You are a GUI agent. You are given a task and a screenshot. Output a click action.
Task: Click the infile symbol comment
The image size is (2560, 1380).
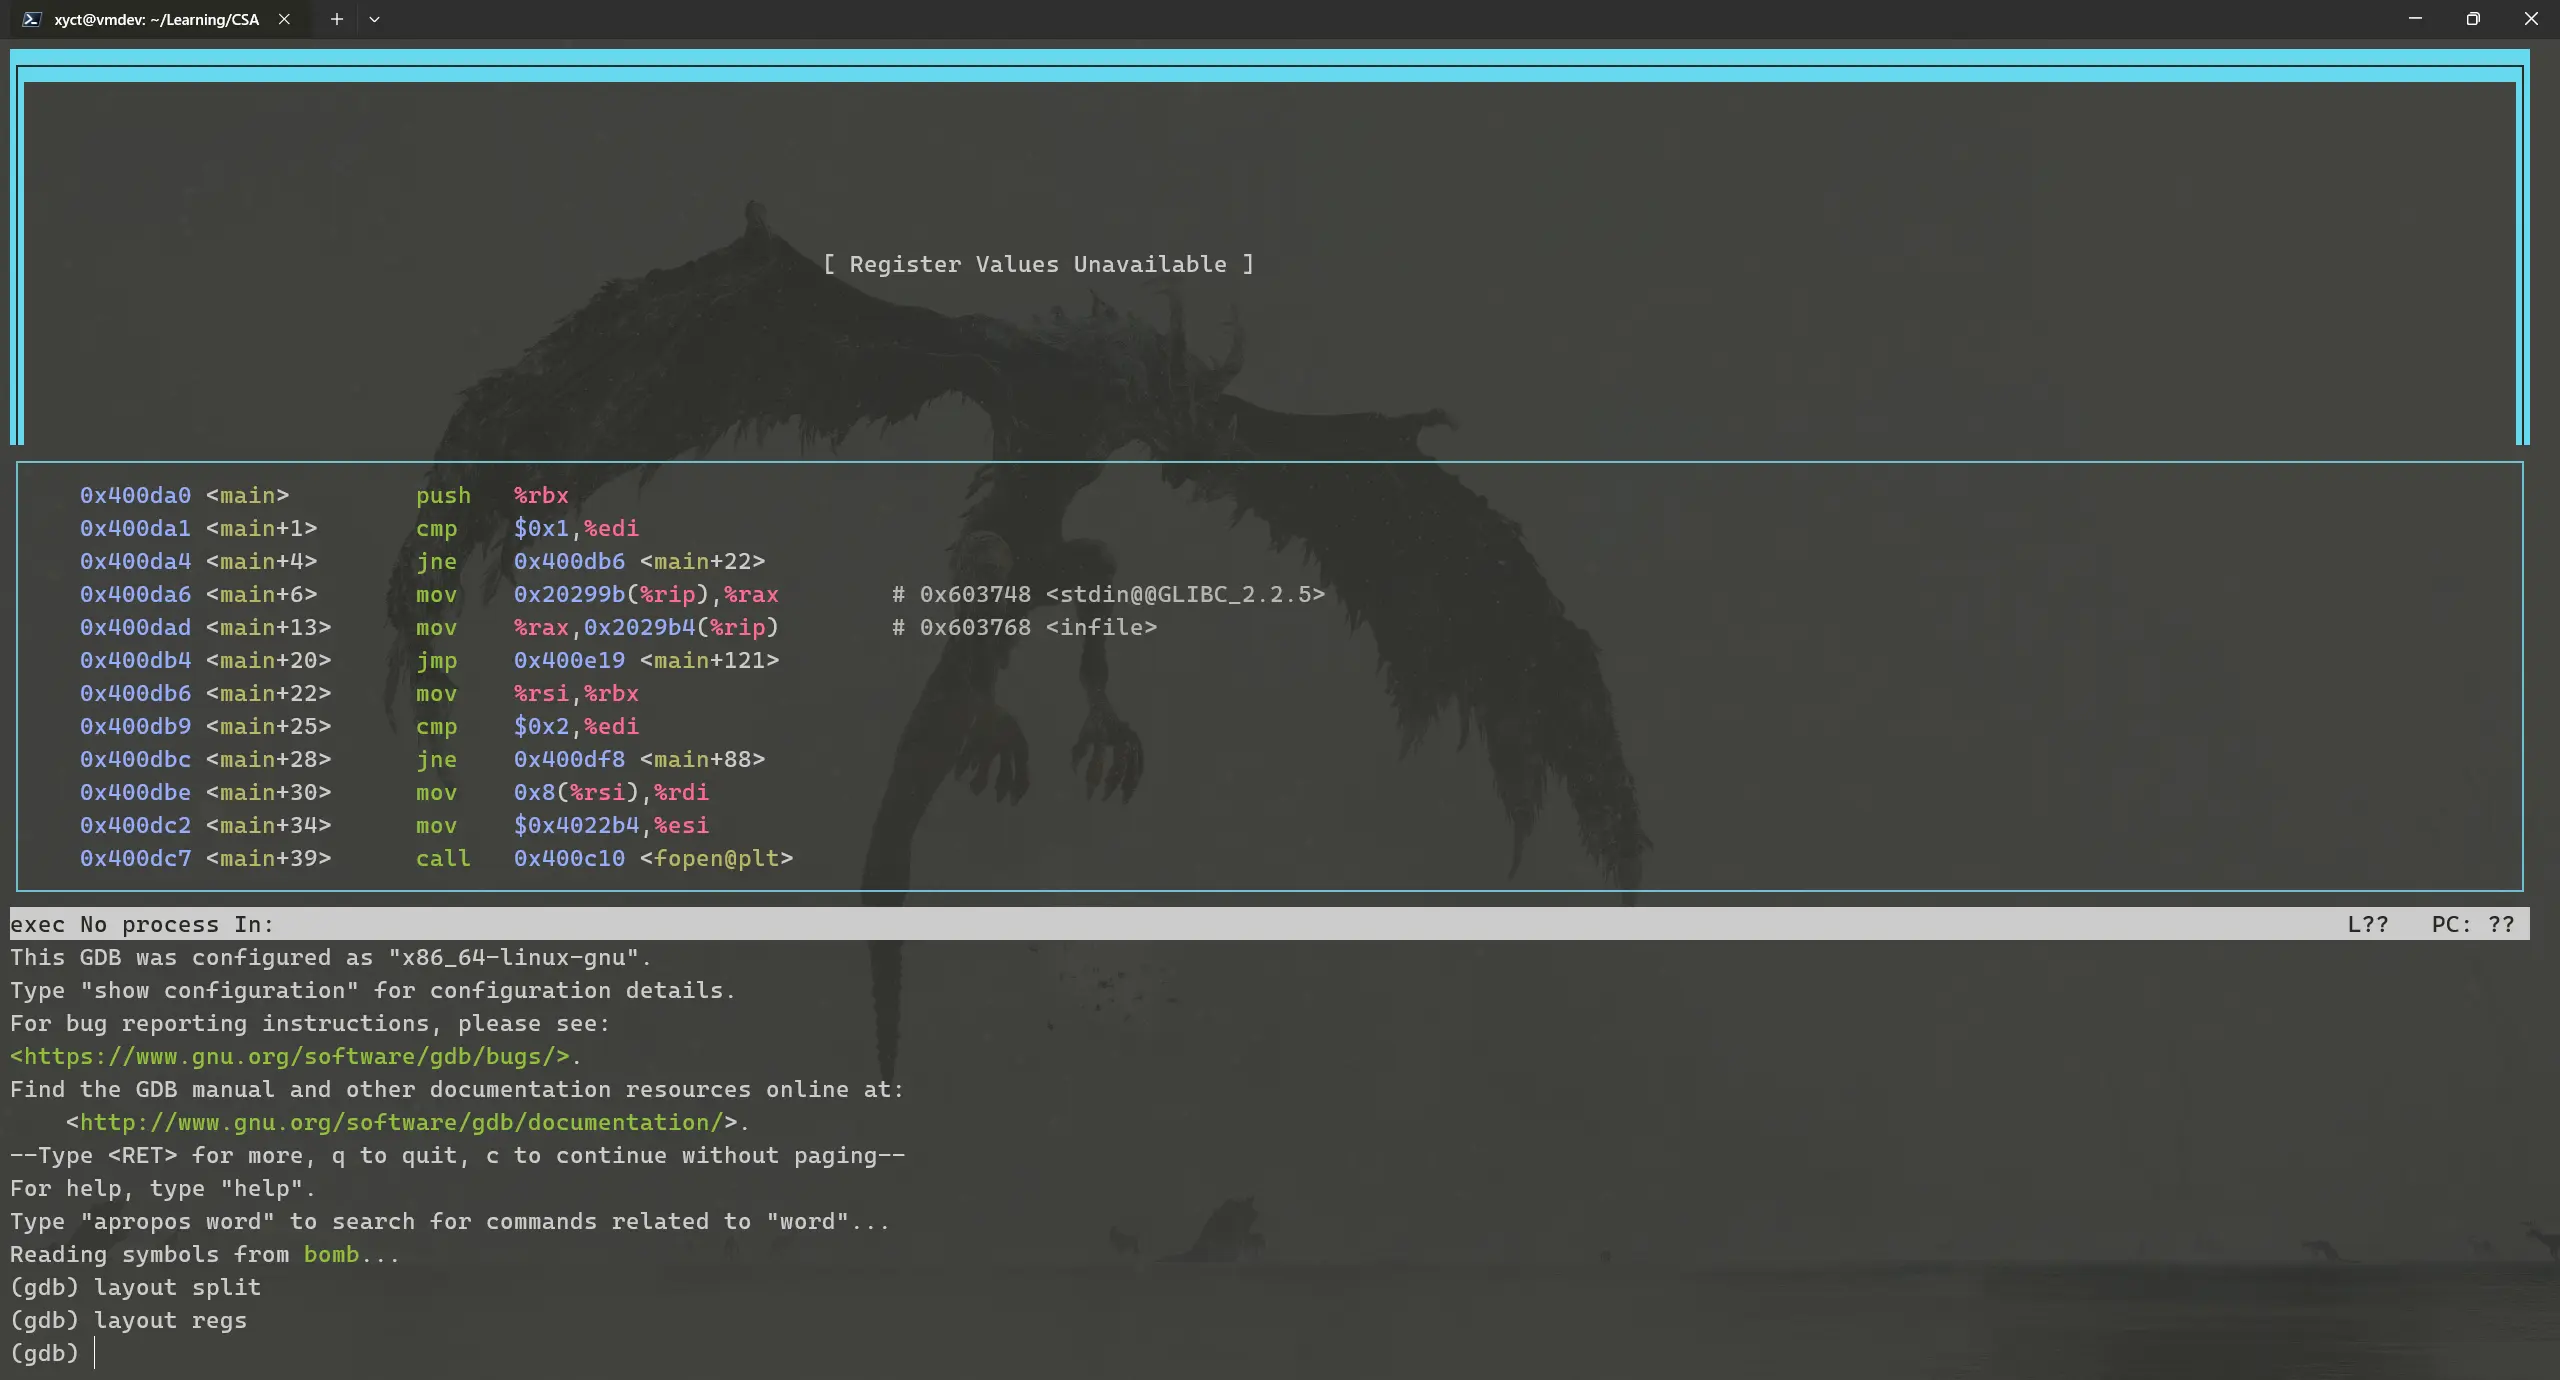point(1100,627)
